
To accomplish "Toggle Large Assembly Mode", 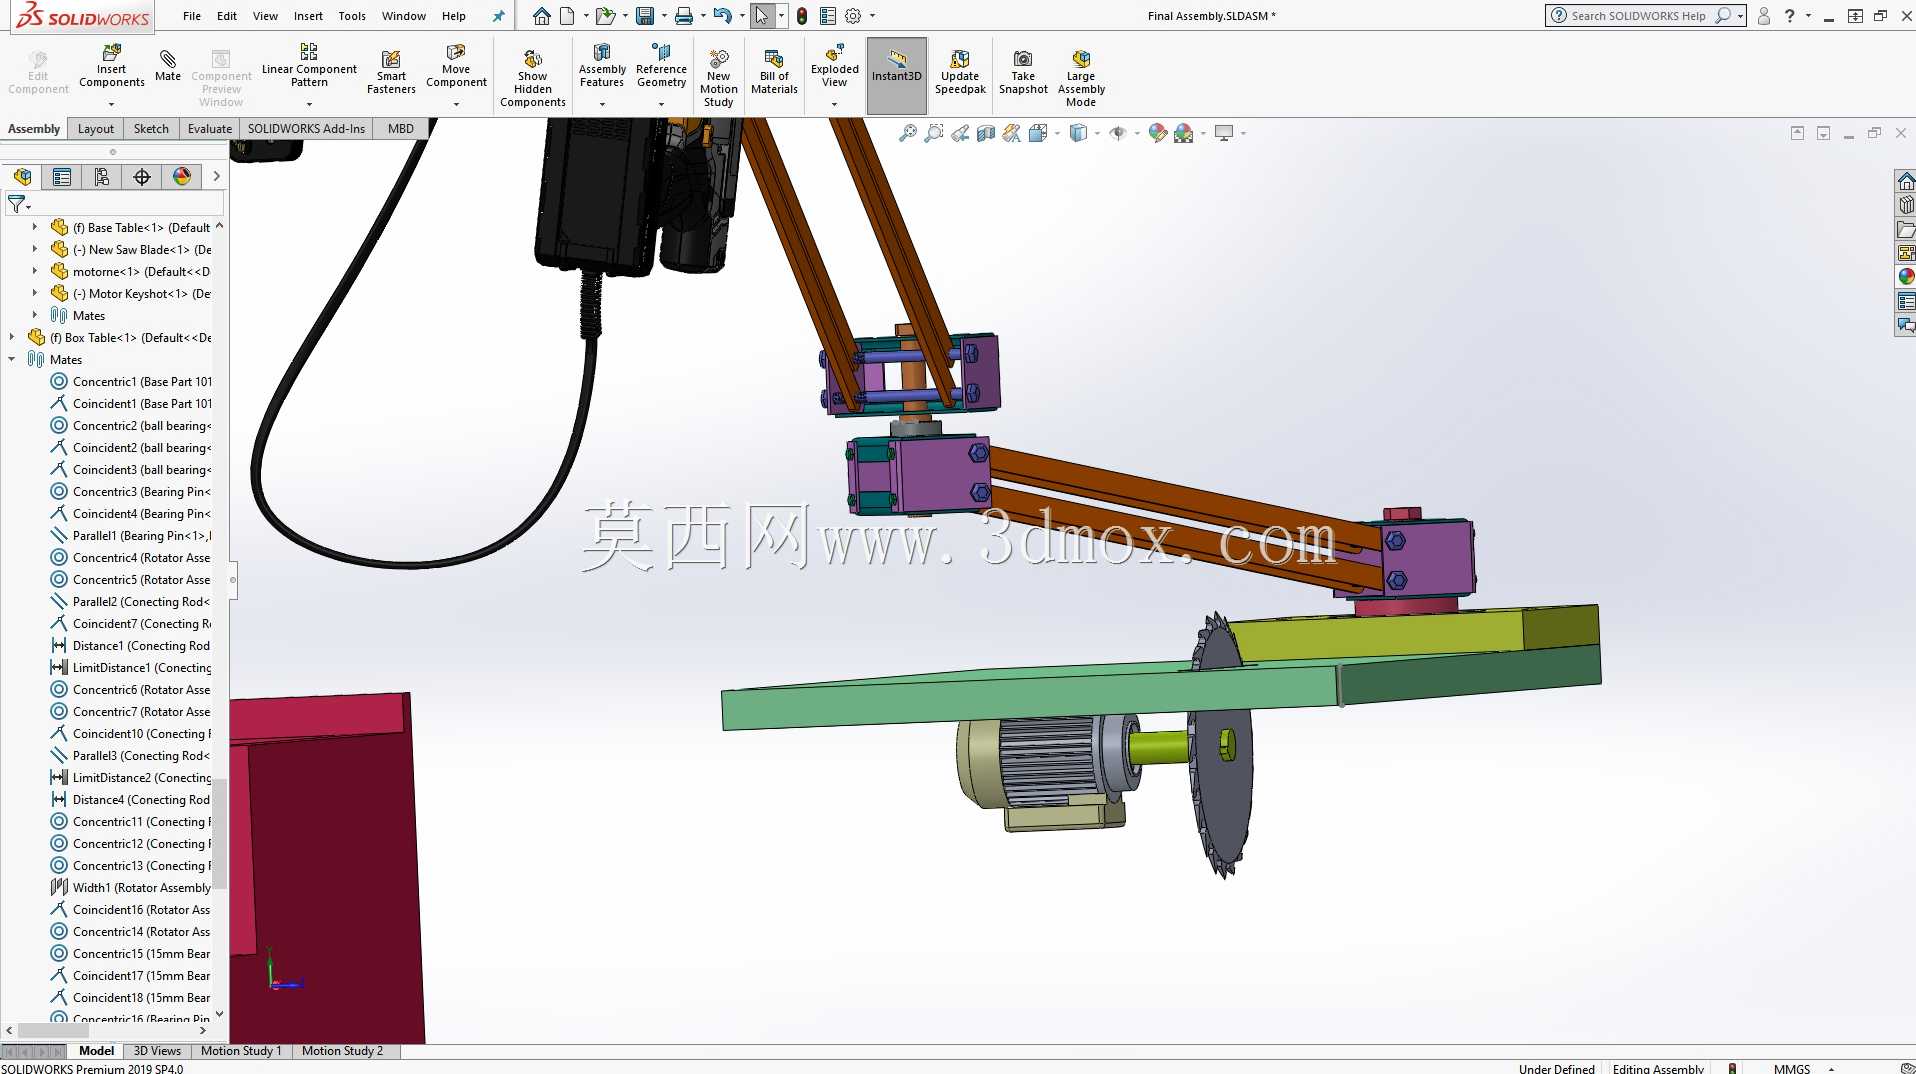I will pyautogui.click(x=1081, y=78).
